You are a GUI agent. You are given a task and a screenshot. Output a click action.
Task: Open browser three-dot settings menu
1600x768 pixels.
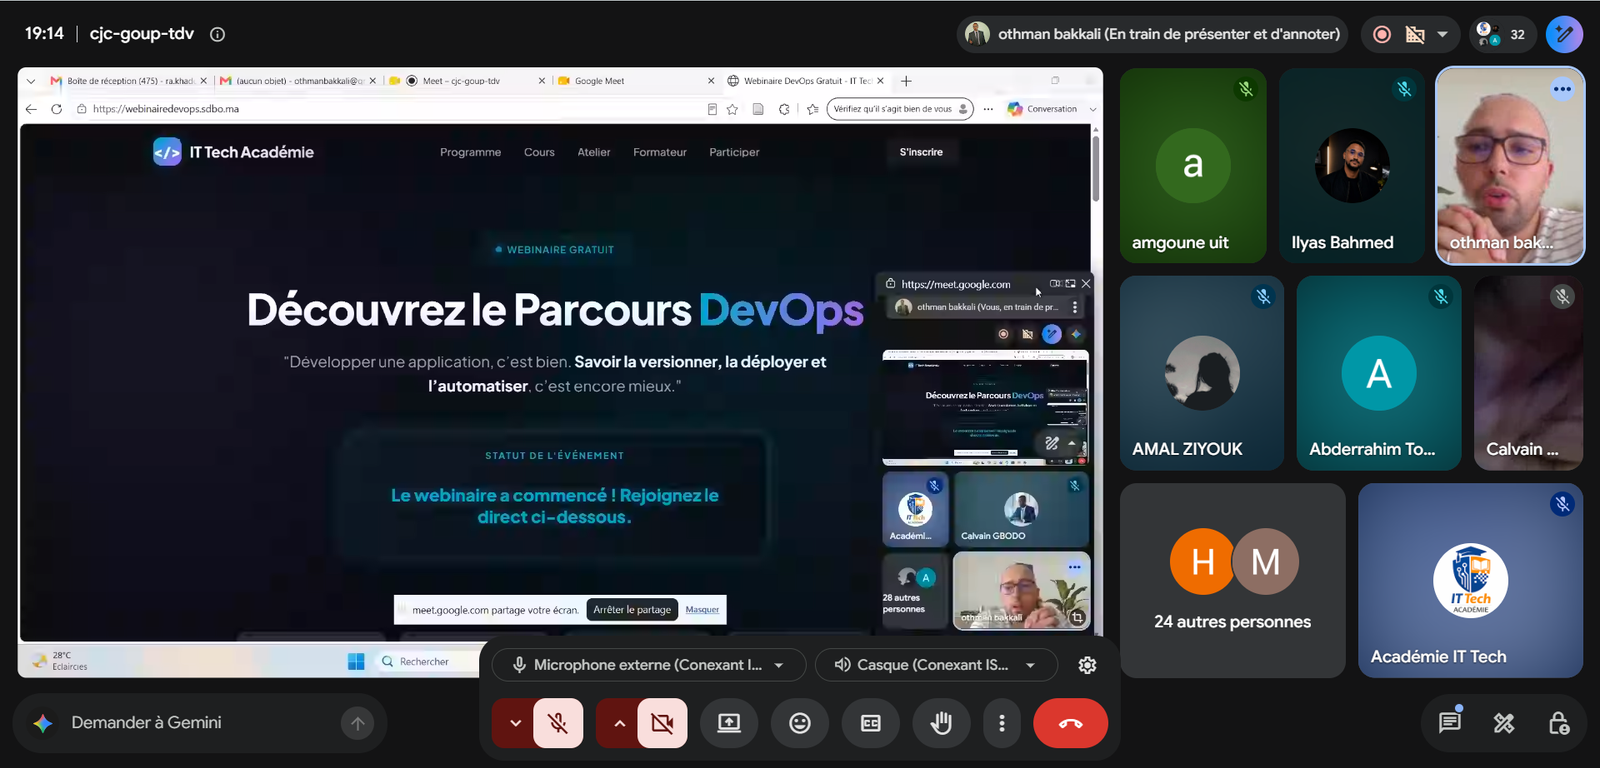pyautogui.click(x=988, y=109)
